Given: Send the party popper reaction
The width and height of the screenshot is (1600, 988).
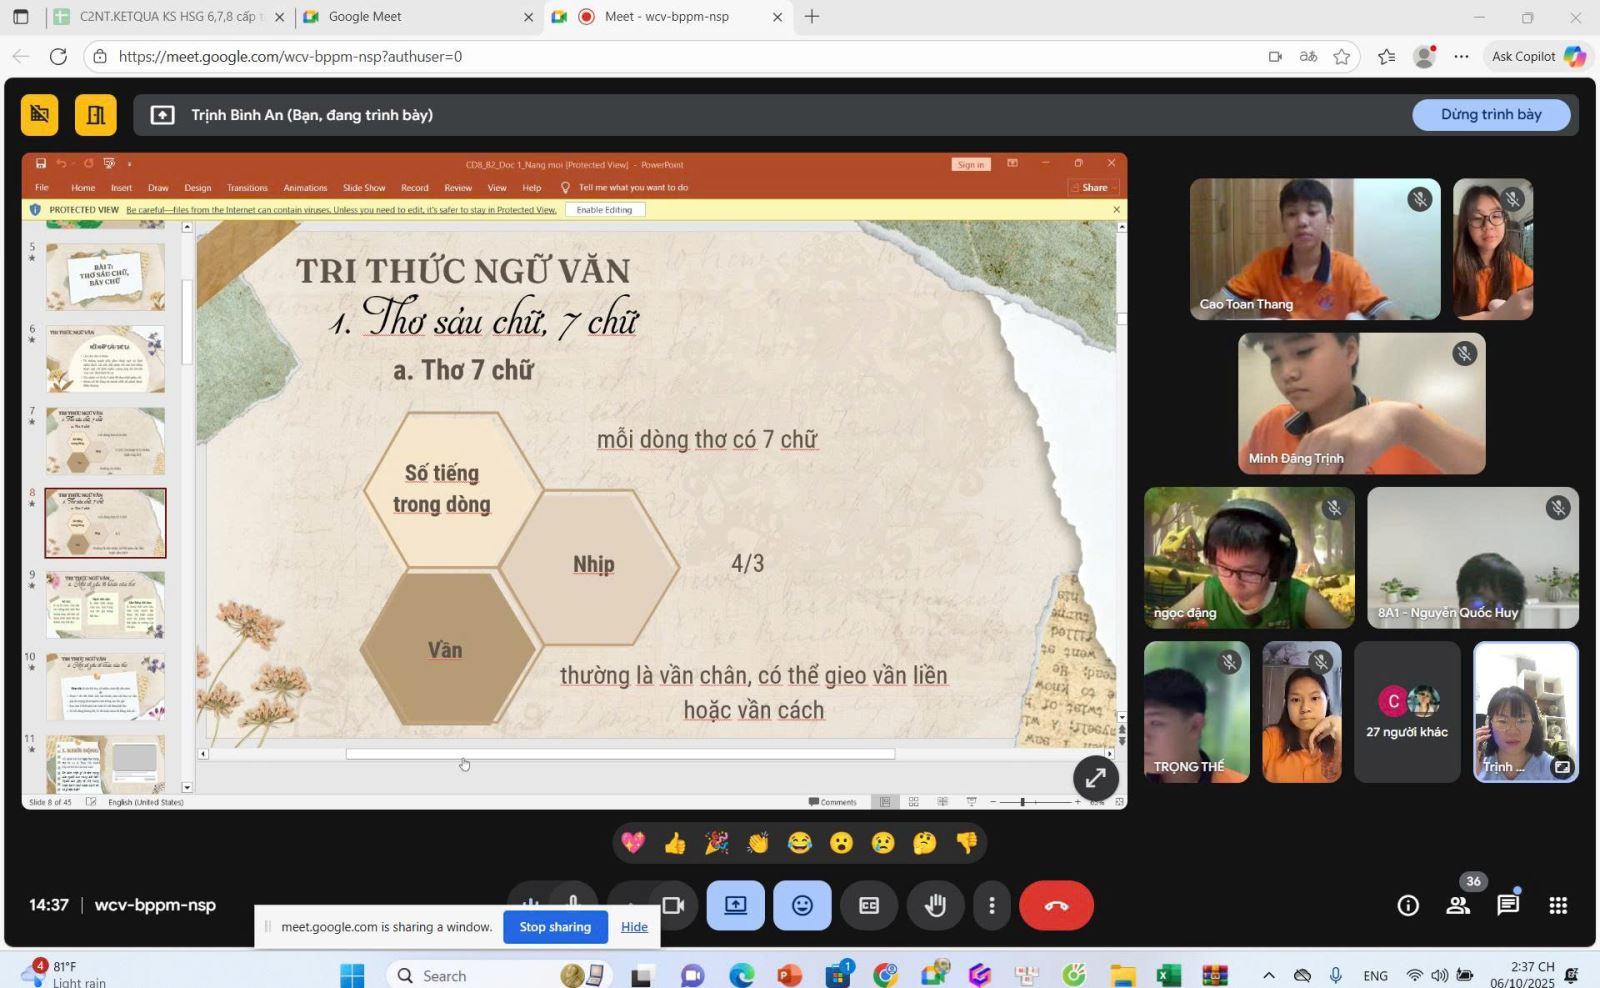Looking at the screenshot, I should tap(716, 843).
